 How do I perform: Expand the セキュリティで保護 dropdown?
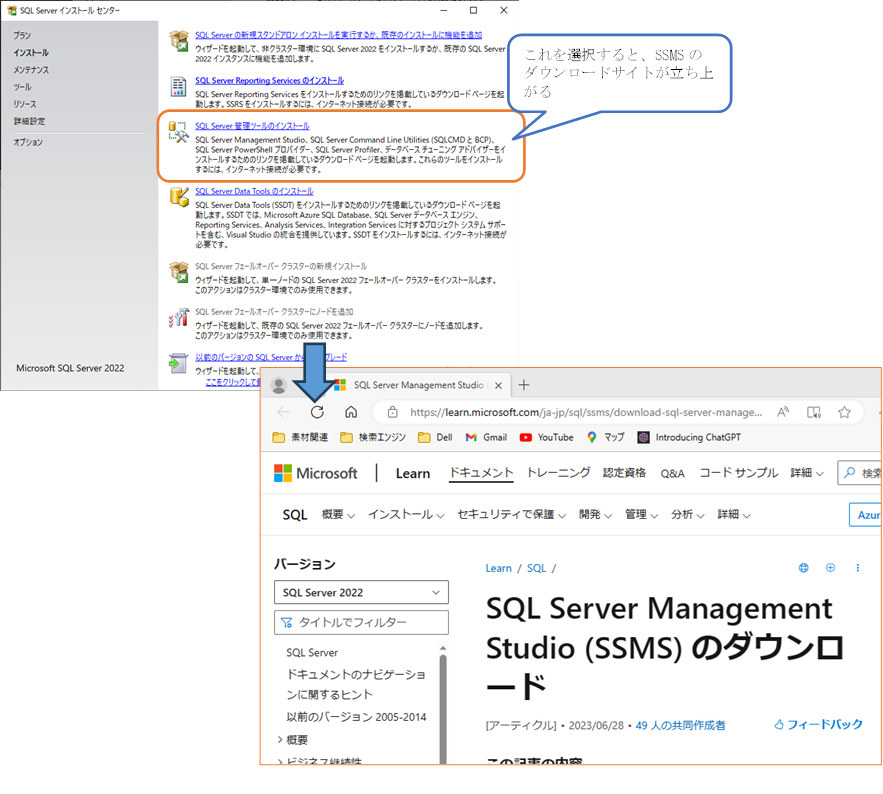click(511, 515)
